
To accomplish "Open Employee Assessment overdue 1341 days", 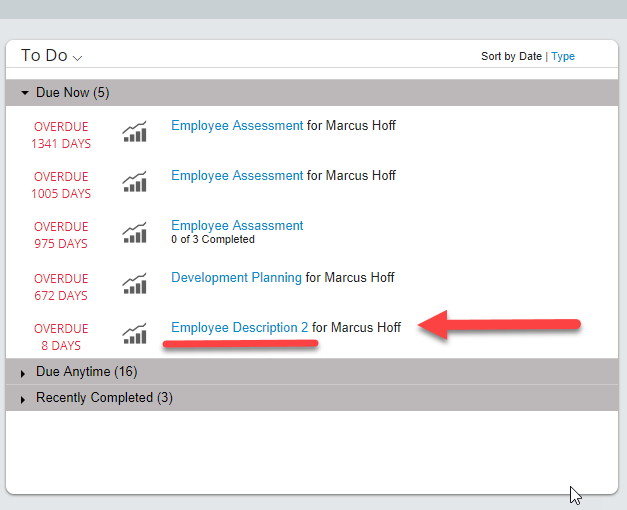I will click(237, 126).
